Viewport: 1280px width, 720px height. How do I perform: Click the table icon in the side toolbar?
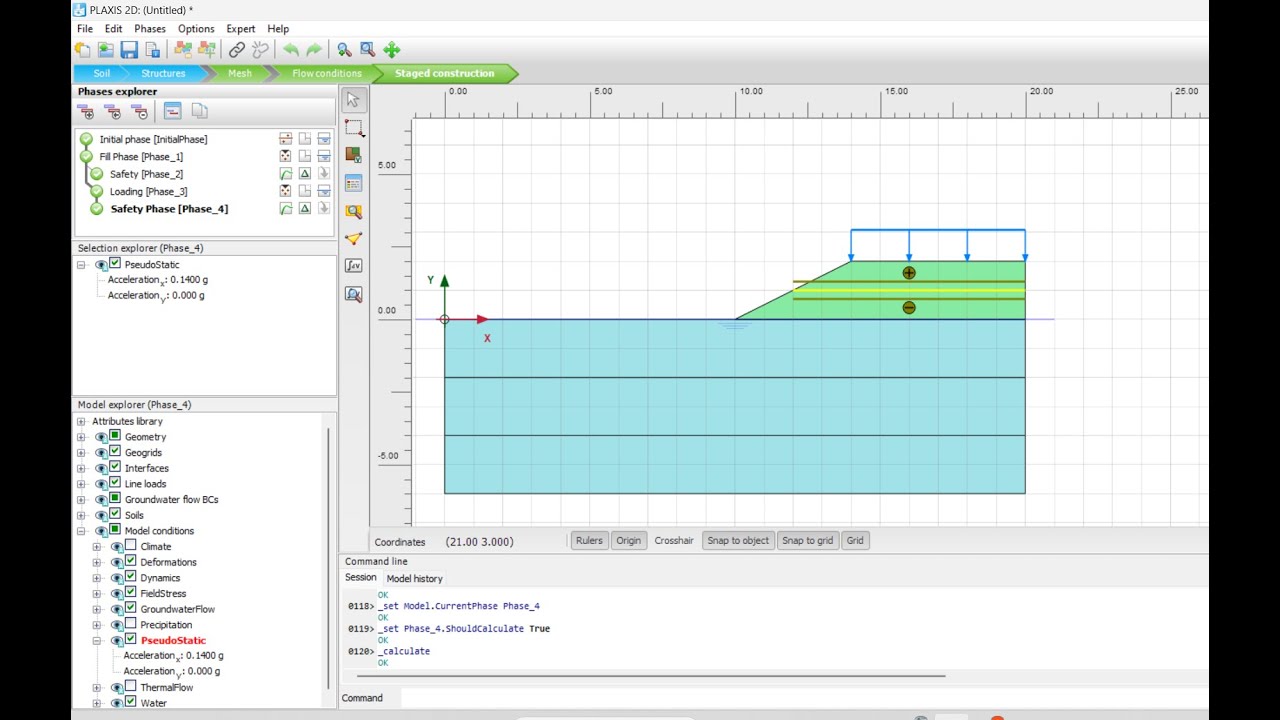click(353, 183)
